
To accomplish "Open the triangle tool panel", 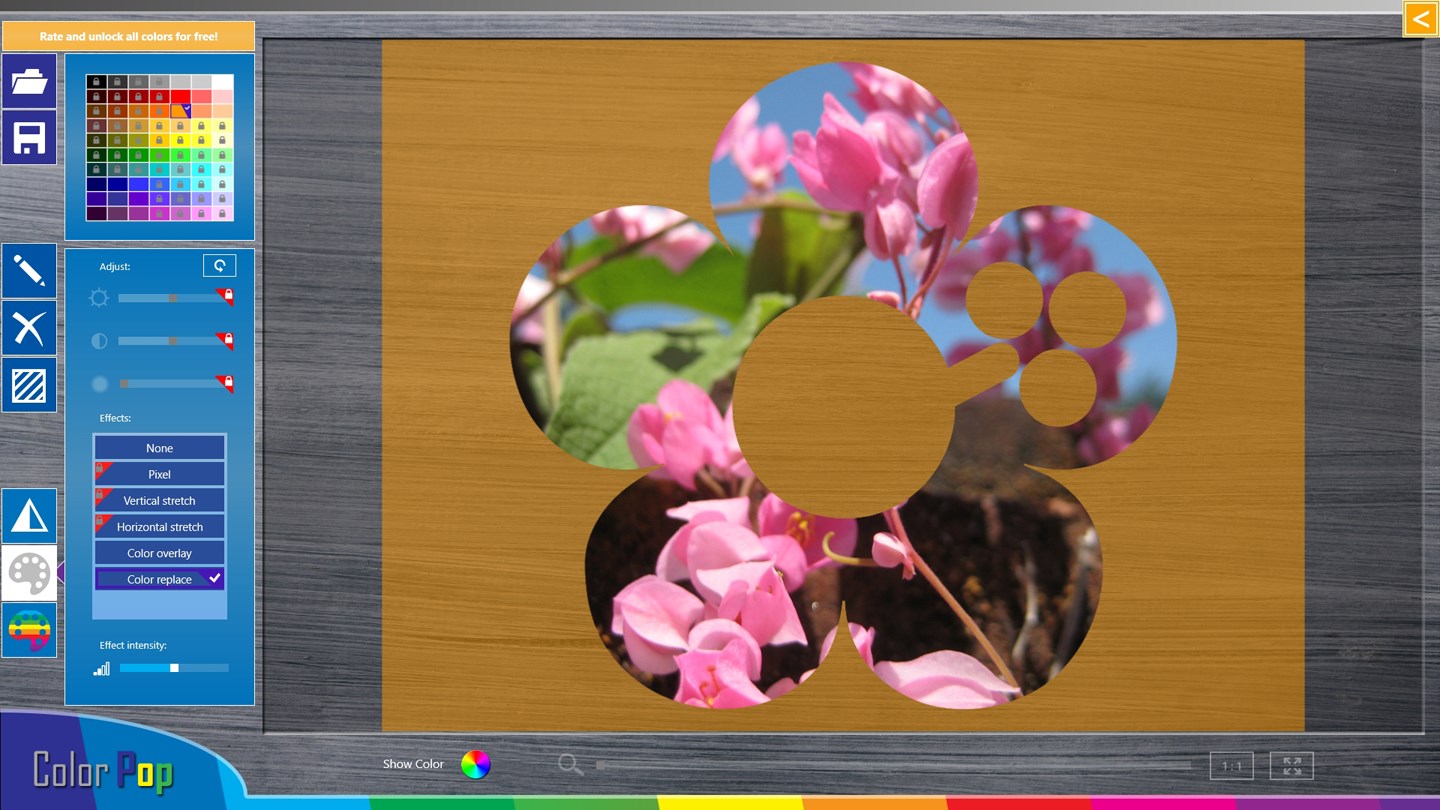I will 29,516.
